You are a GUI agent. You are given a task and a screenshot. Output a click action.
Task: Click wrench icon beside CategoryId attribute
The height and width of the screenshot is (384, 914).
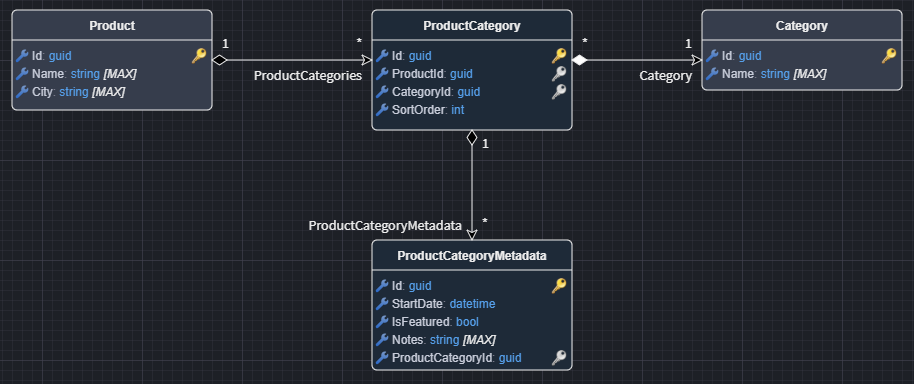382,92
